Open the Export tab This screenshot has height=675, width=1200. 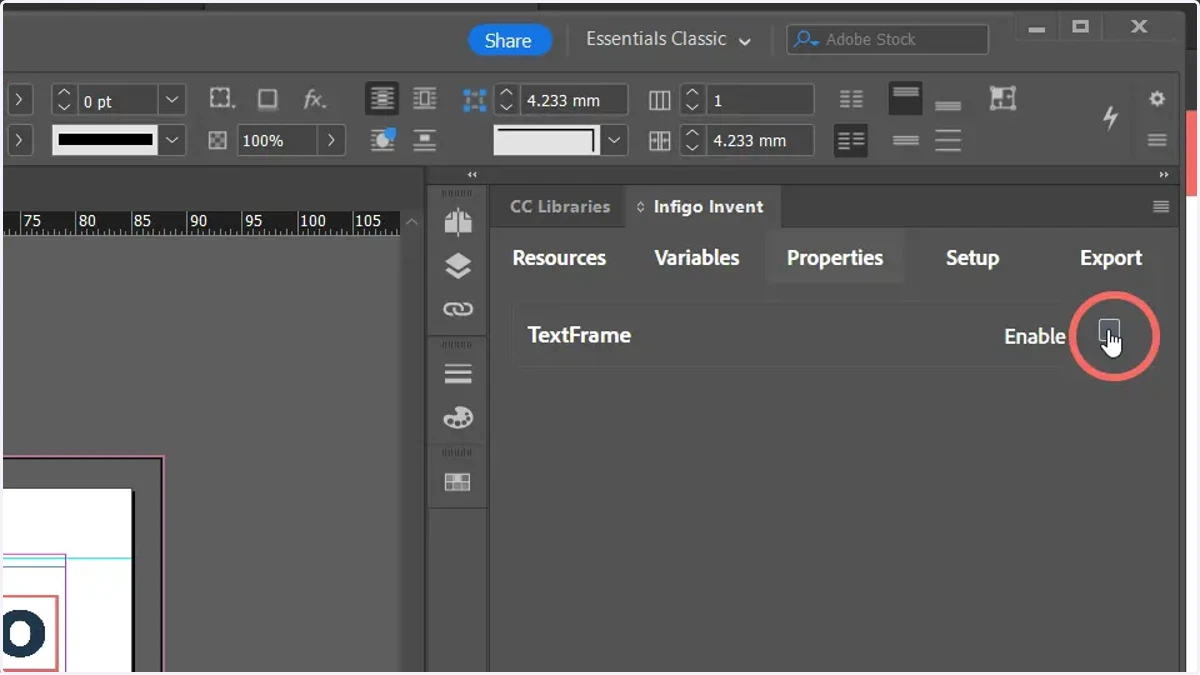pos(1110,258)
